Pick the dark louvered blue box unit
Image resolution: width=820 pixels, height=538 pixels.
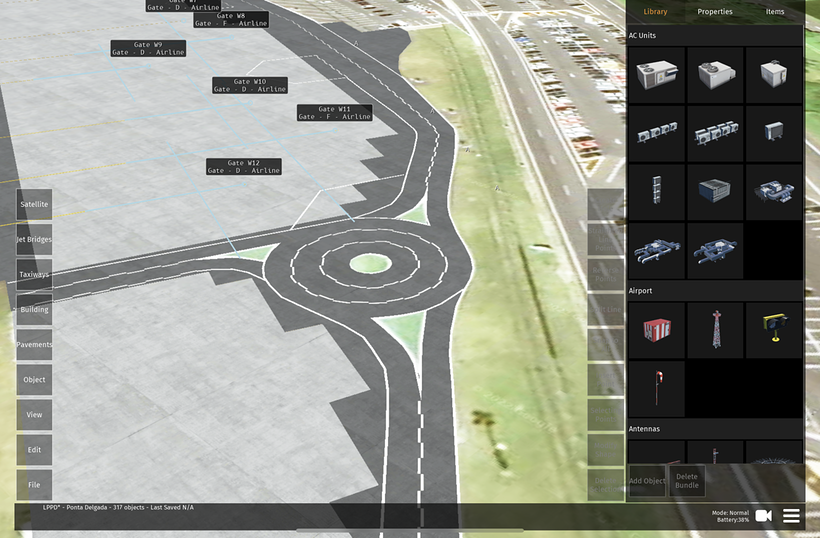click(715, 192)
